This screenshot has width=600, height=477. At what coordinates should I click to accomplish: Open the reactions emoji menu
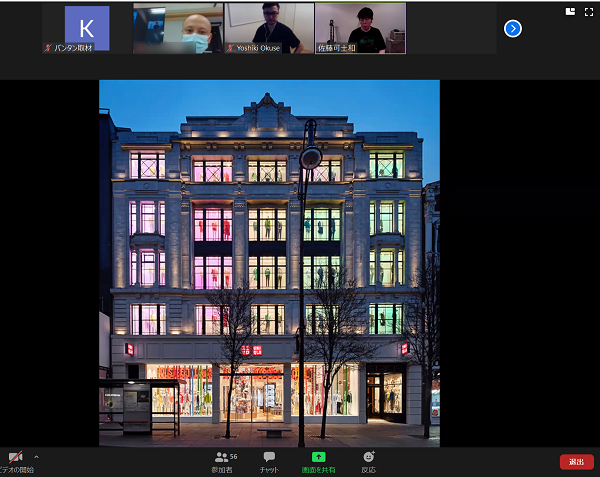pyautogui.click(x=369, y=457)
